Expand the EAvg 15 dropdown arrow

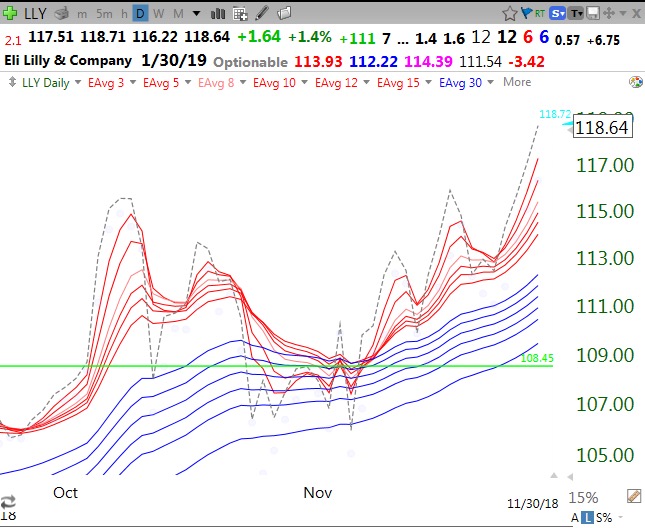(x=428, y=82)
